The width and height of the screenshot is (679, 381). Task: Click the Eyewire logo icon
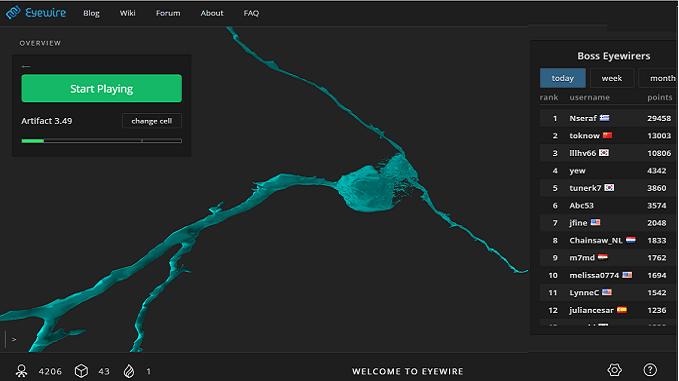13,13
